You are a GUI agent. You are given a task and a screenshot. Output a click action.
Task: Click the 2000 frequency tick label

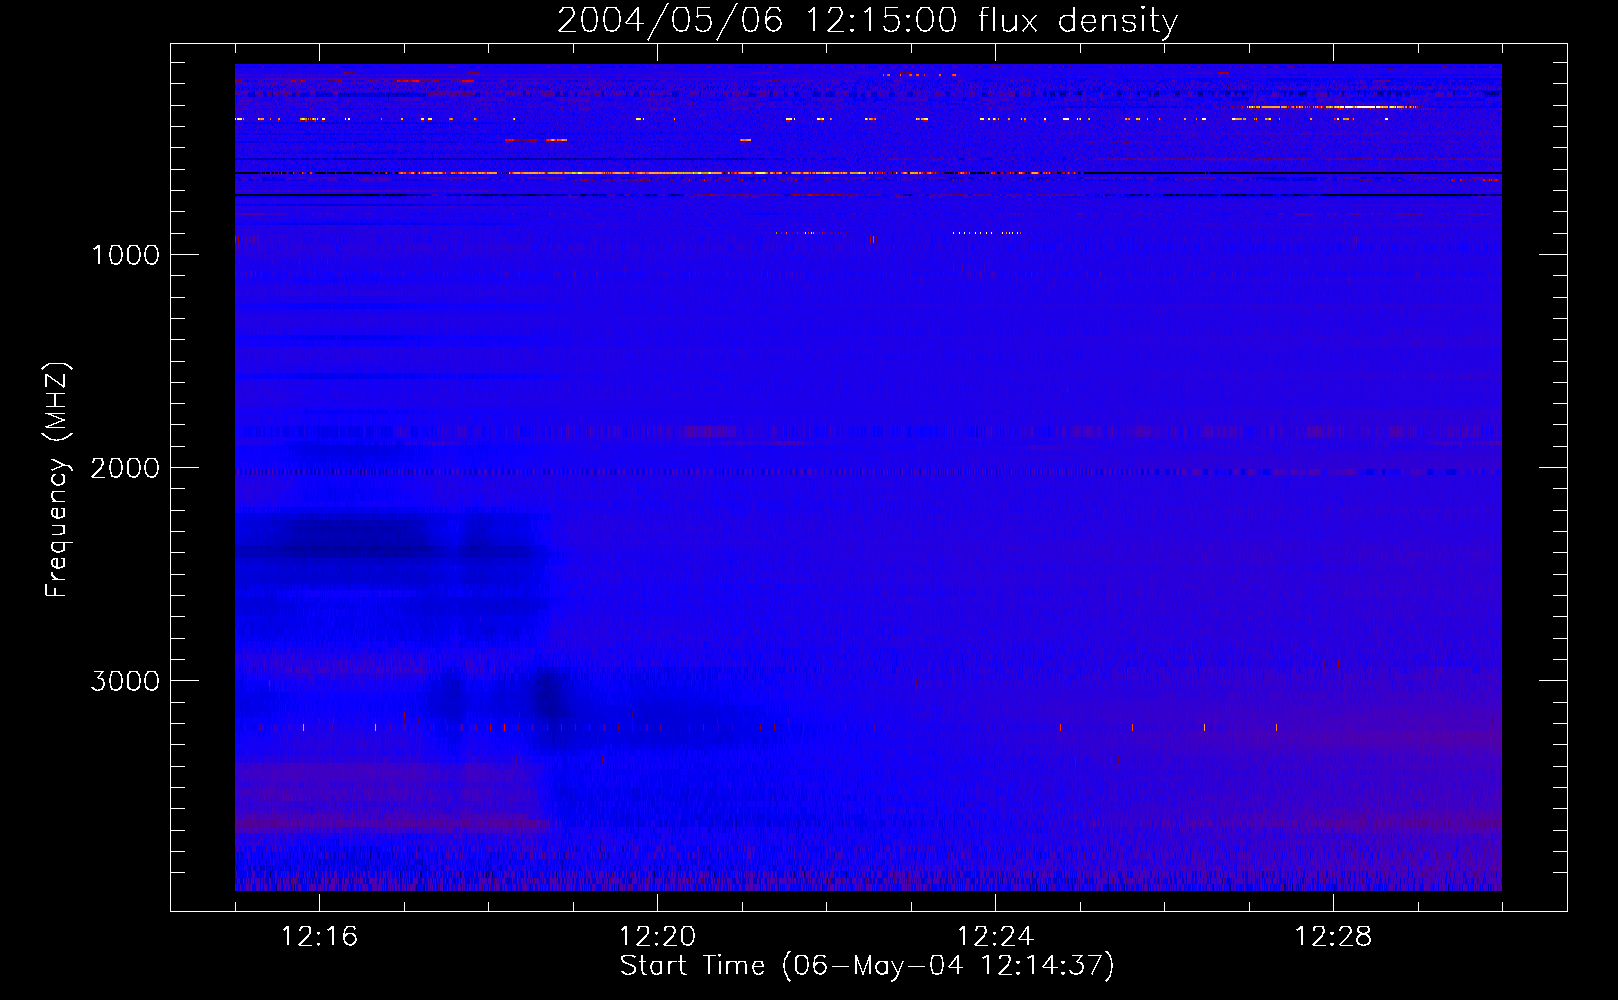pyautogui.click(x=125, y=468)
